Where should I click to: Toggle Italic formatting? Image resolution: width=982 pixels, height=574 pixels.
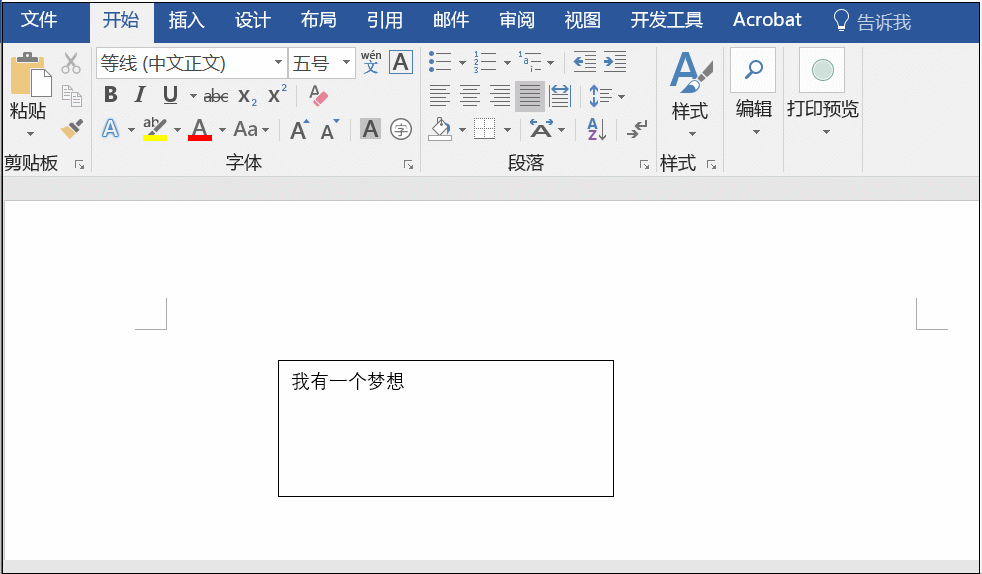140,95
